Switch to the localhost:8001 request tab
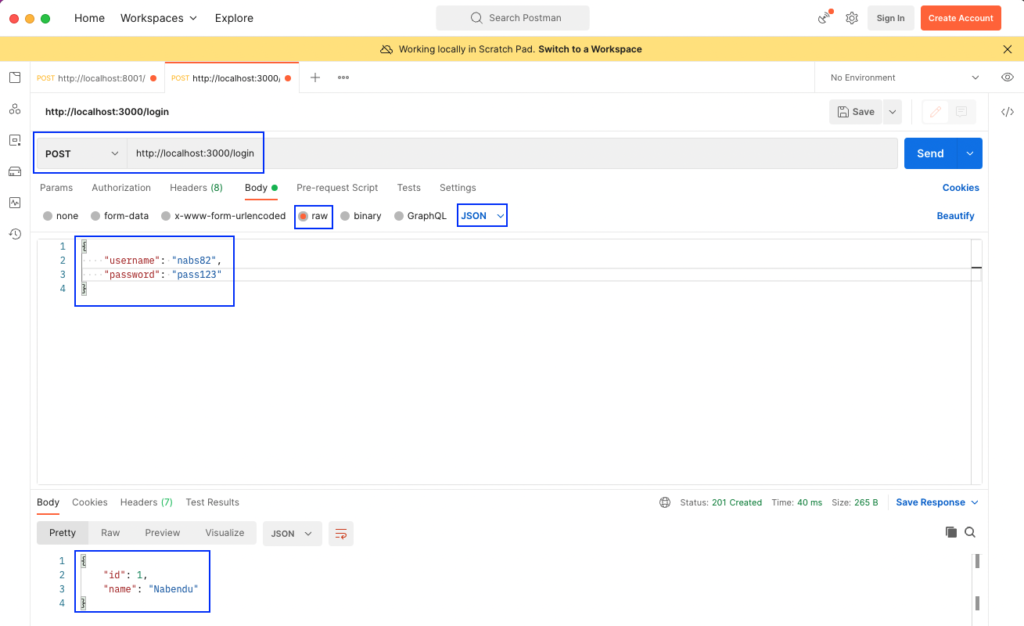Screen dimensions: 1024x626 pyautogui.click(x=97, y=78)
